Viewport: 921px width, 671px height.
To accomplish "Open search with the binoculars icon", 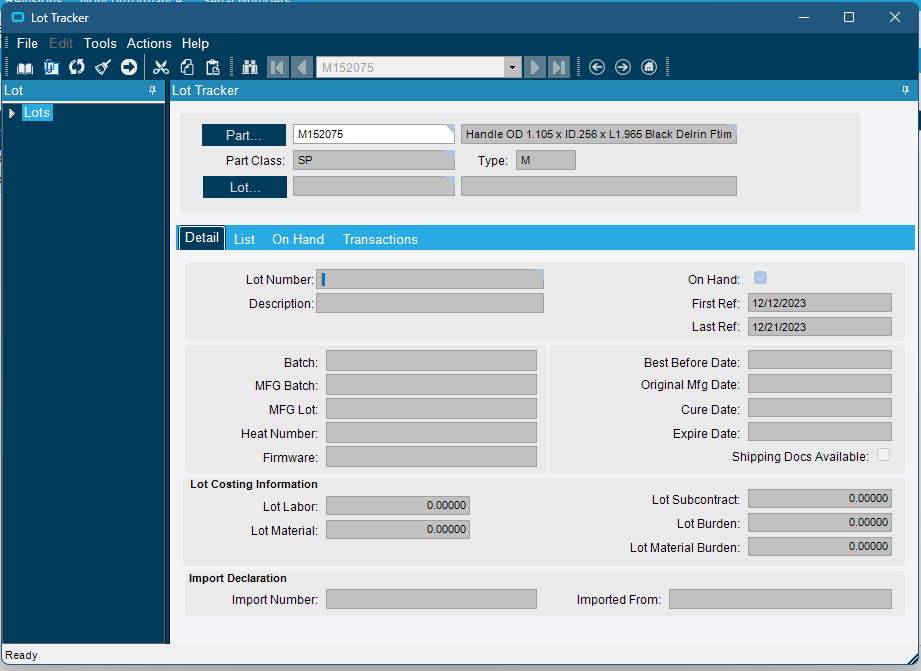I will (x=250, y=67).
